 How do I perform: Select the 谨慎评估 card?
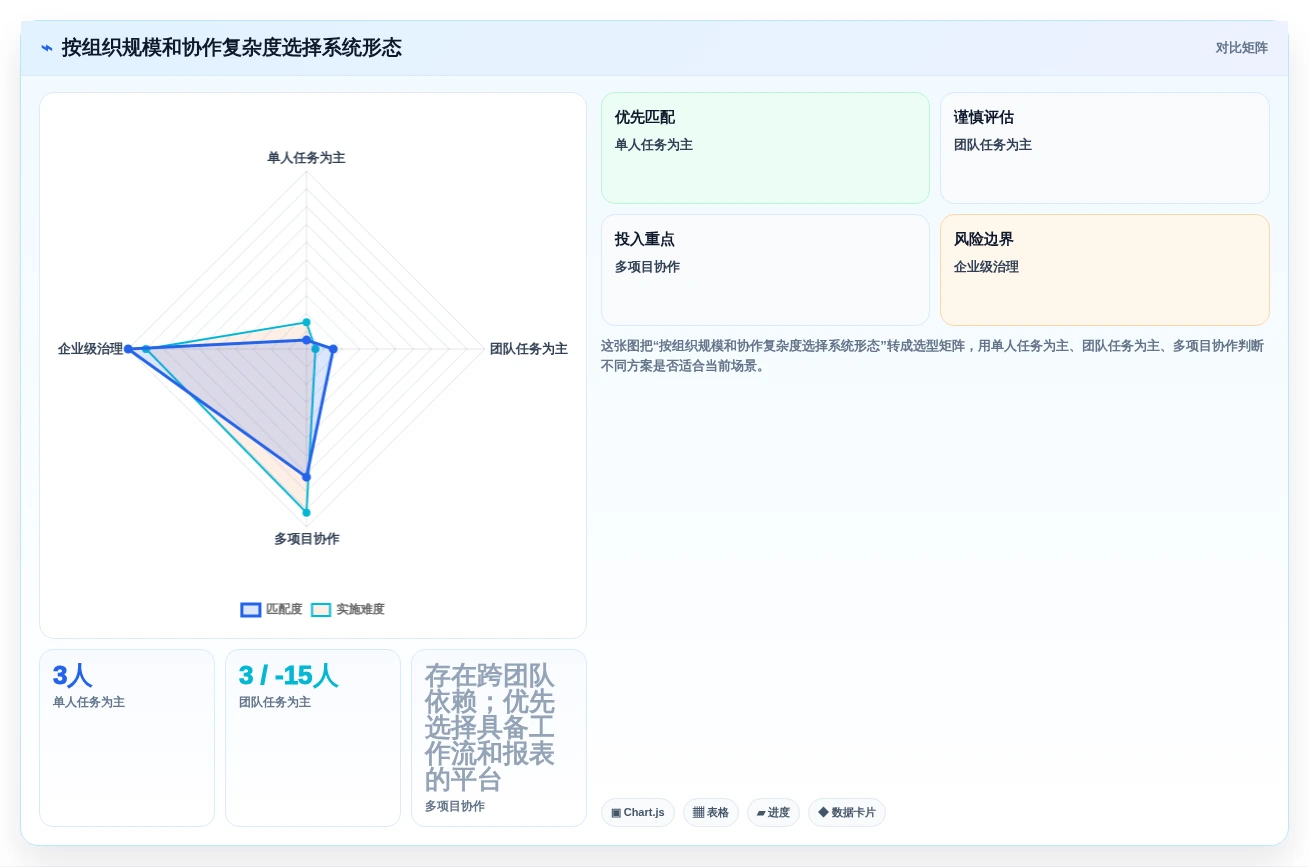(1104, 148)
